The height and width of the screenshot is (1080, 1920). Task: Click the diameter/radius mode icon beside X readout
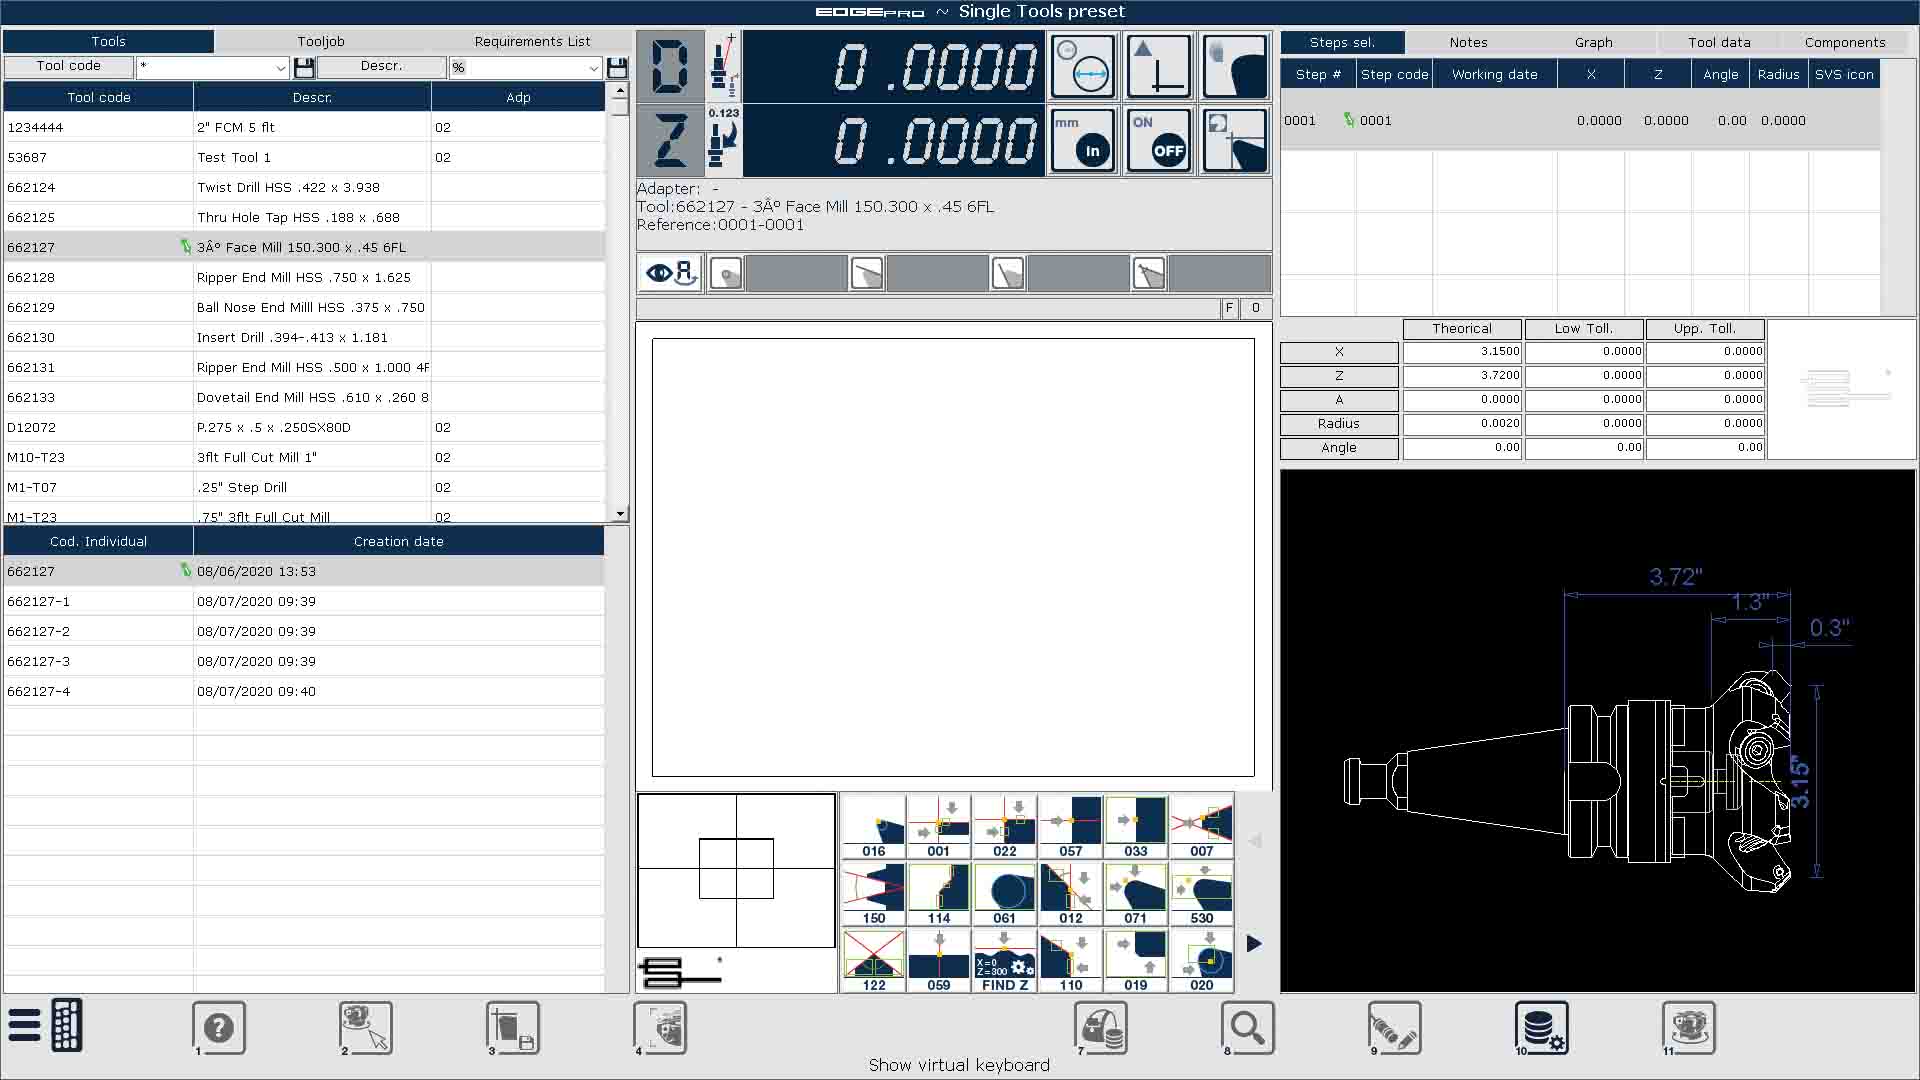1082,66
